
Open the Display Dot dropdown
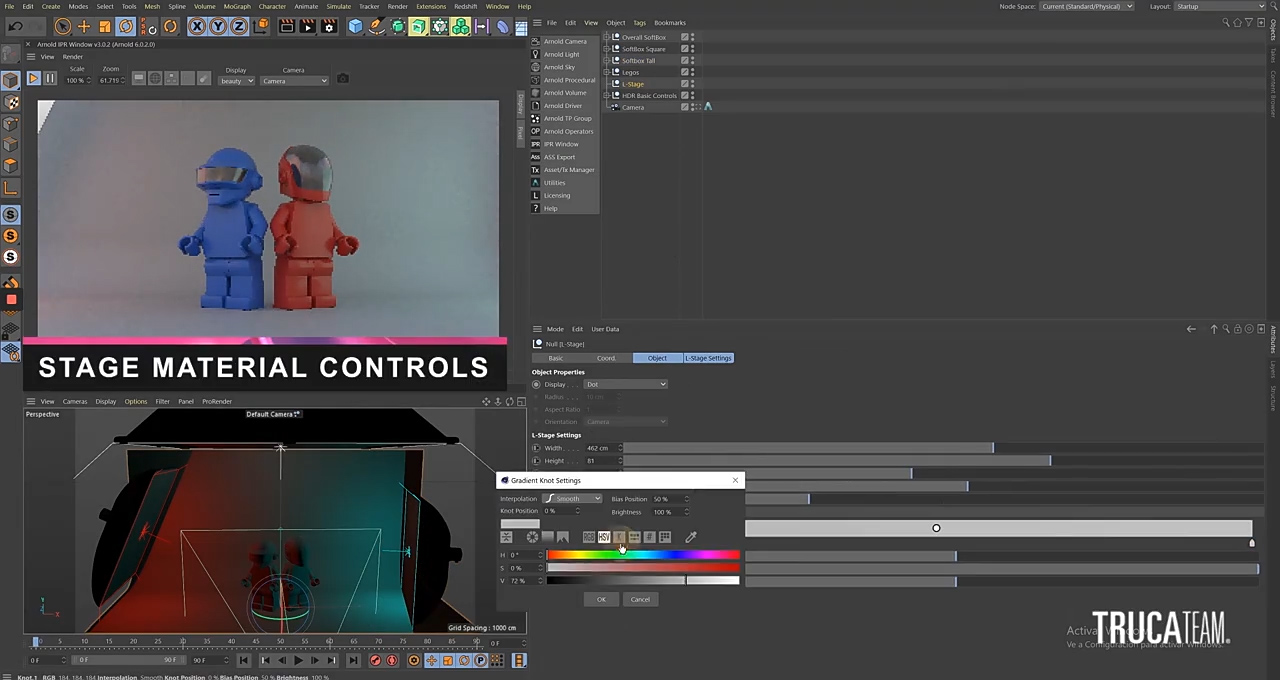click(626, 384)
